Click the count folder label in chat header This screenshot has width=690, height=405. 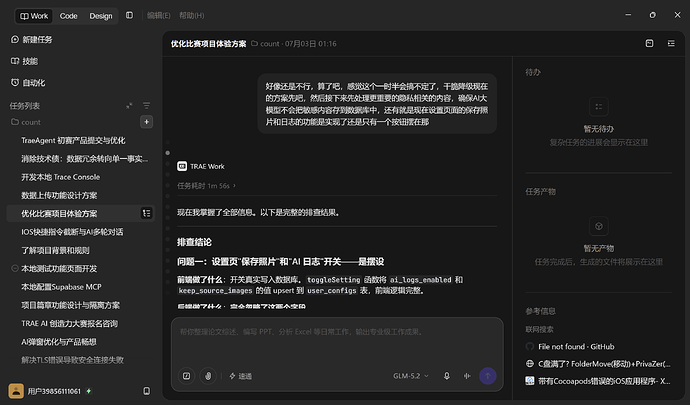[265, 44]
